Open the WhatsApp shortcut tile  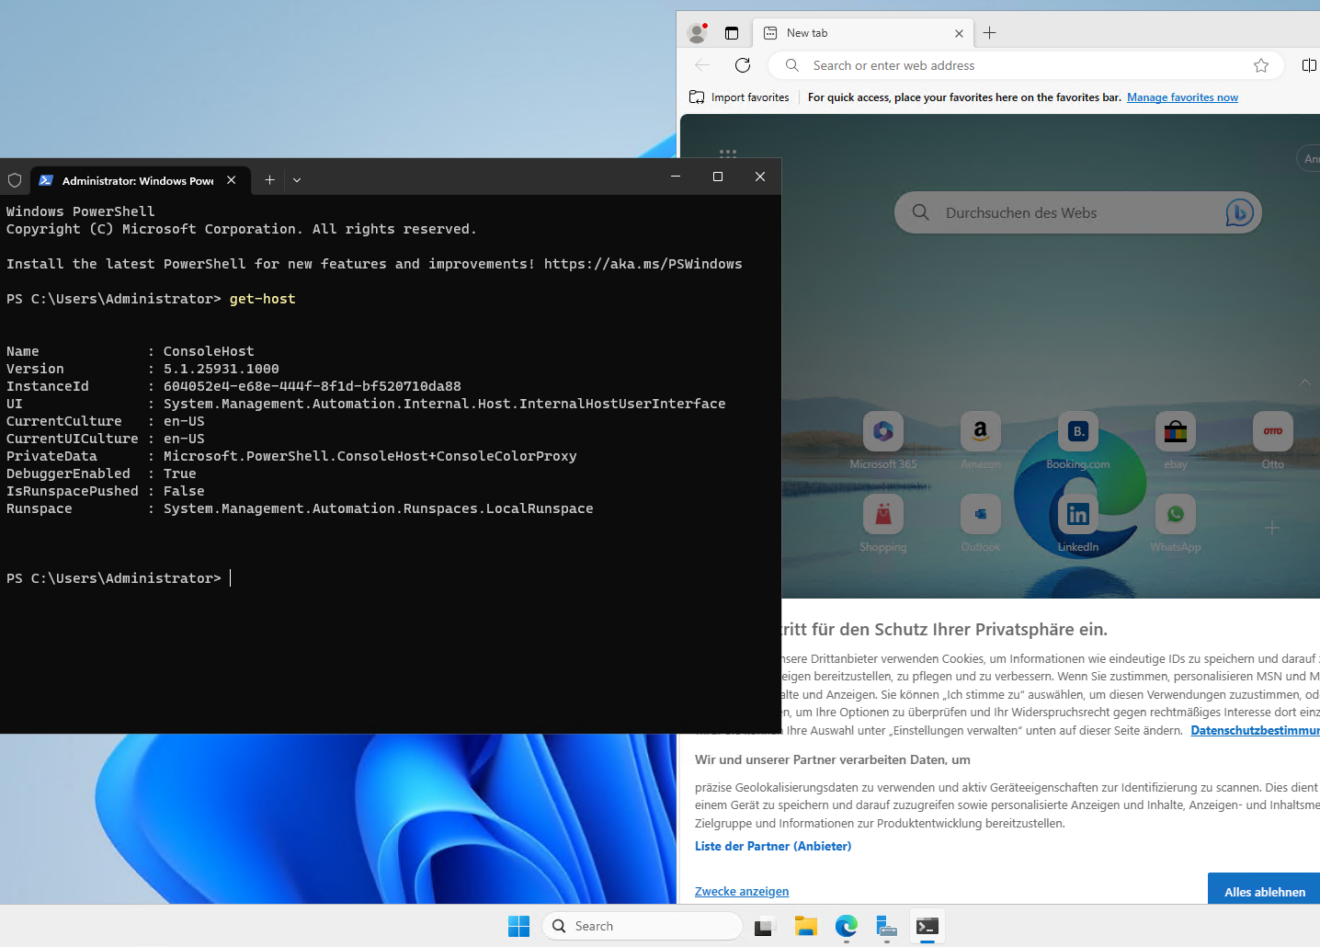pos(1175,513)
